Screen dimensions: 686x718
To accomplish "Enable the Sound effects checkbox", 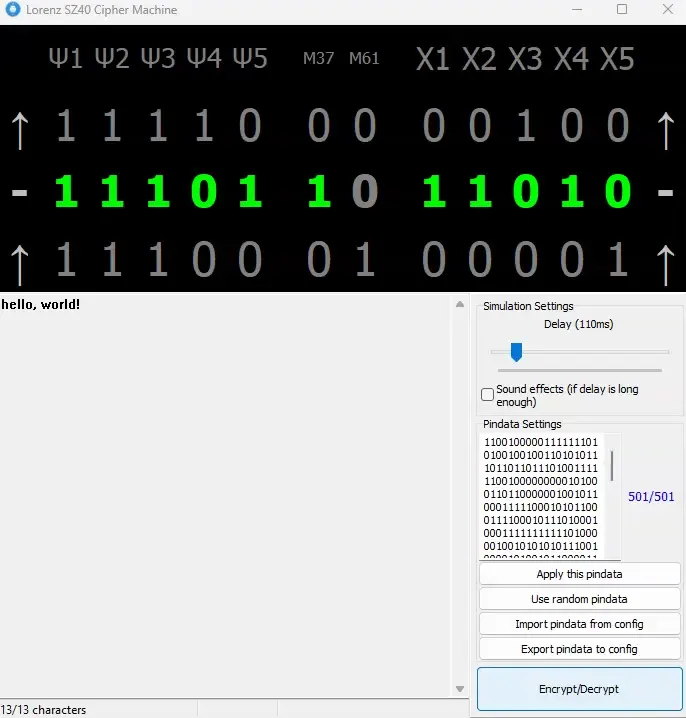I will click(488, 395).
